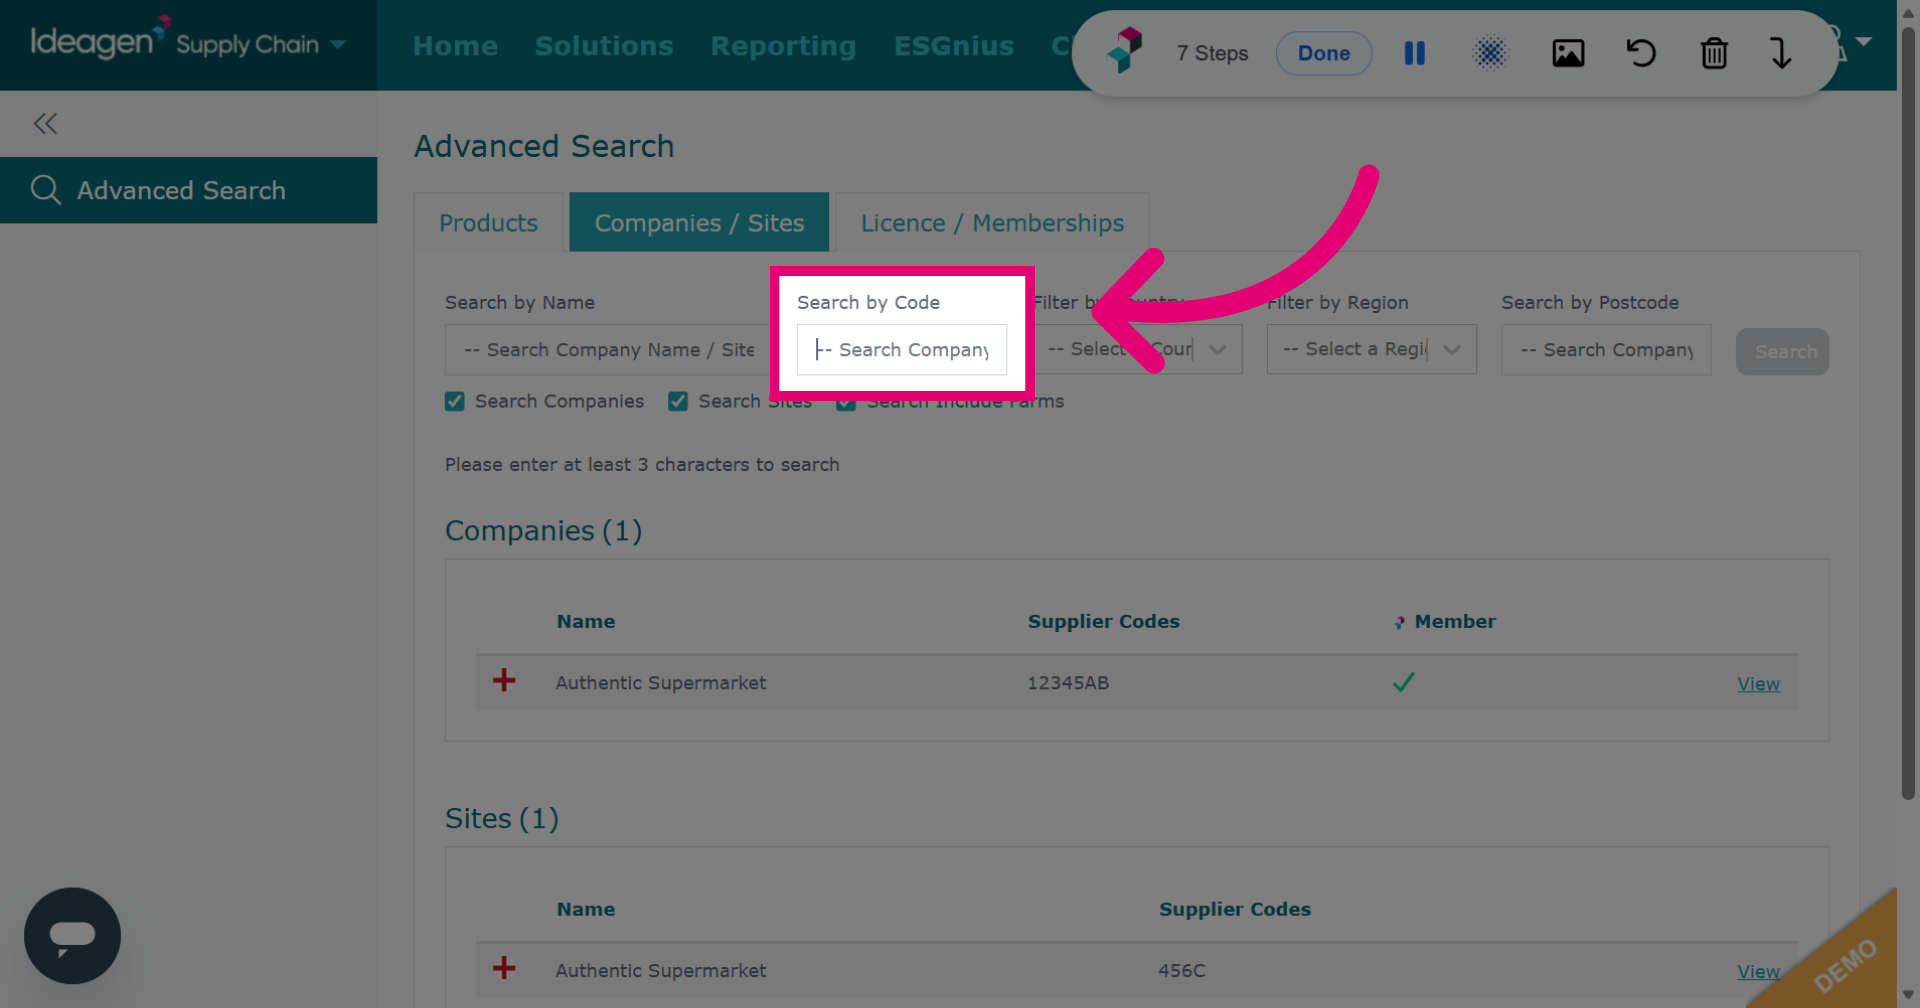The height and width of the screenshot is (1008, 1920).
Task: Click the 7 Steps counter
Action: [1212, 53]
